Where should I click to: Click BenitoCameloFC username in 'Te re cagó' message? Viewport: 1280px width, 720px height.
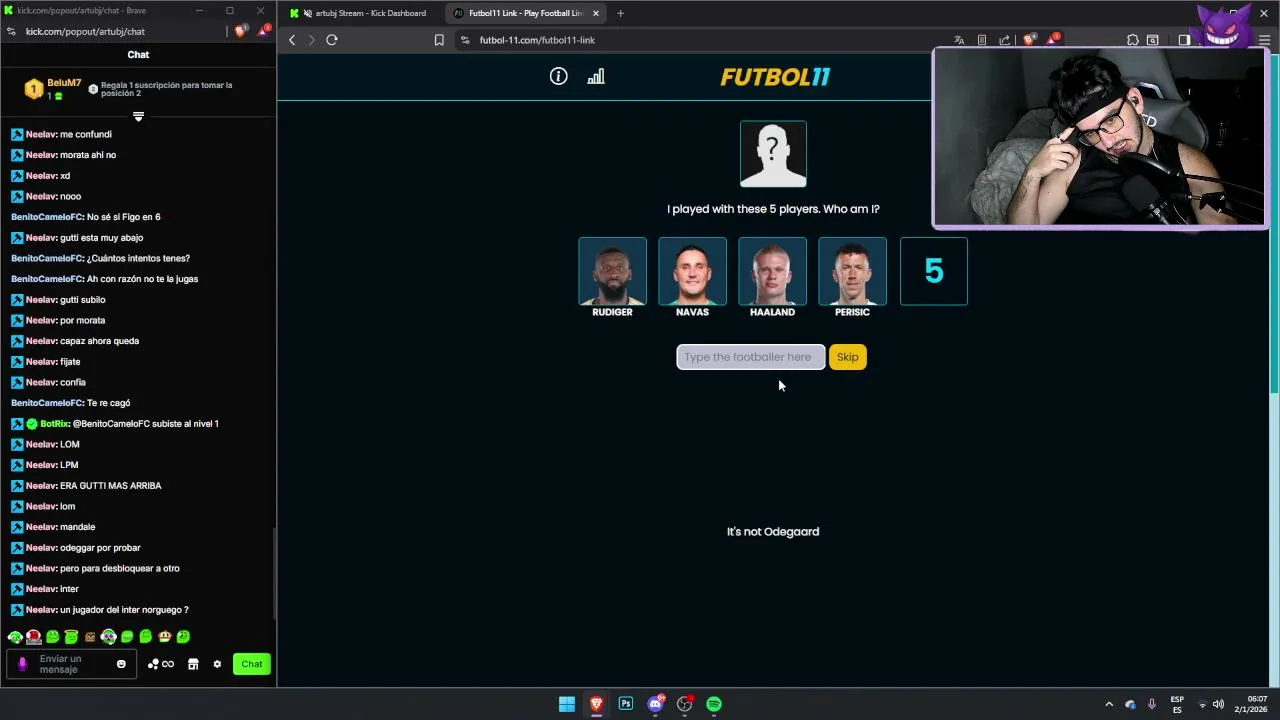pos(47,403)
